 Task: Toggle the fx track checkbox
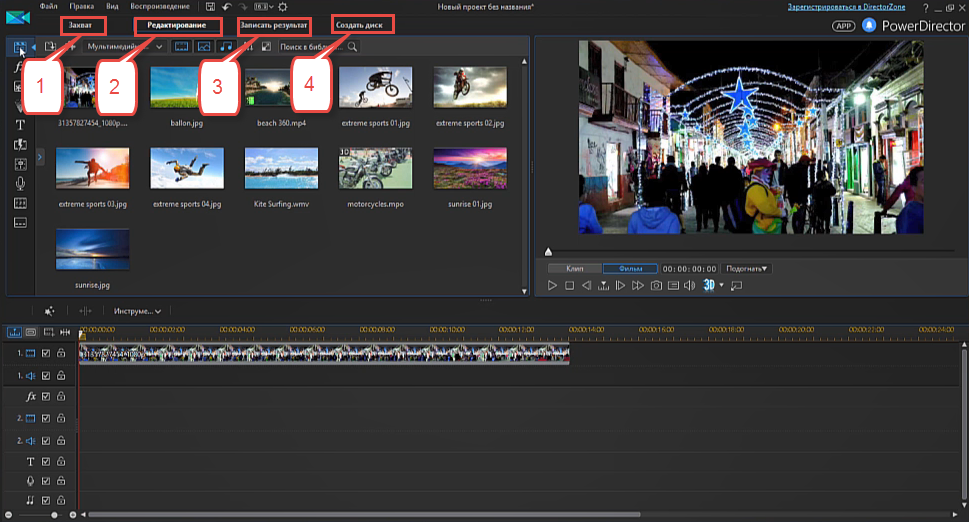(x=46, y=396)
